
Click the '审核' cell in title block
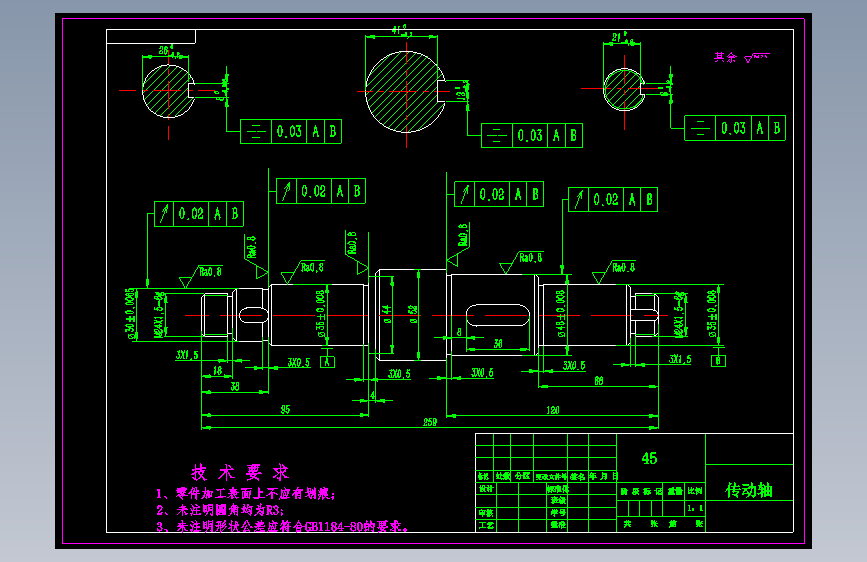coord(486,513)
